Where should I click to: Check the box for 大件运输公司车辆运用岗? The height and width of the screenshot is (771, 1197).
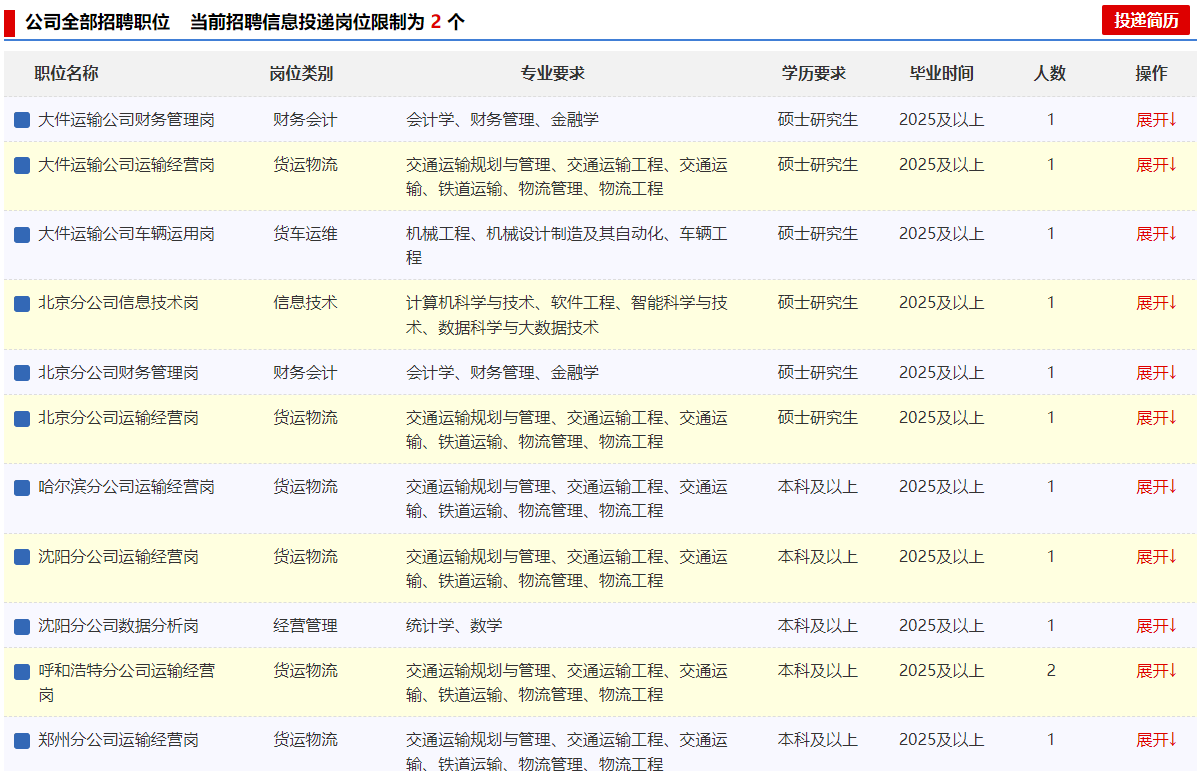(22, 234)
